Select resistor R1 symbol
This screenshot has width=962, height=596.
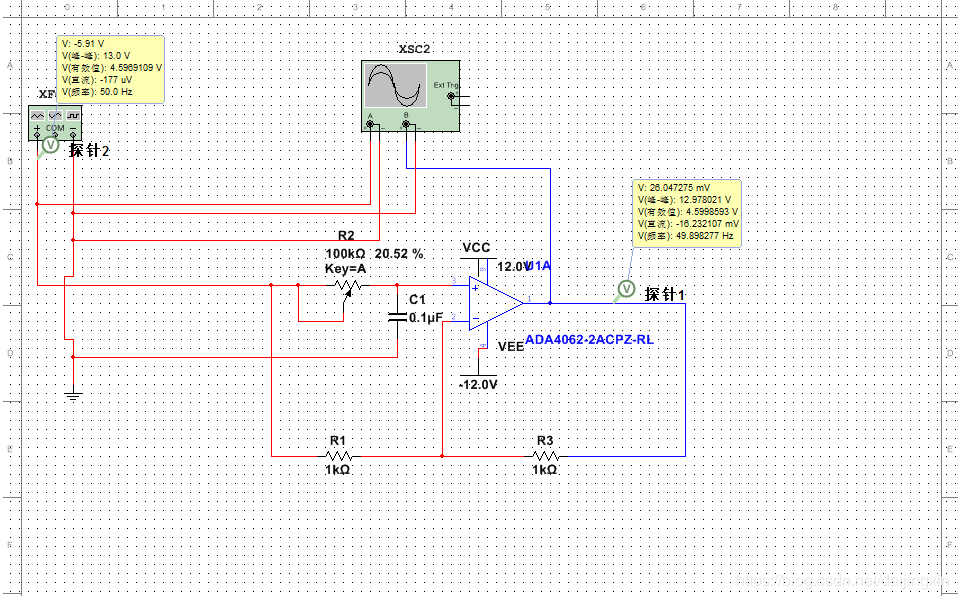click(x=338, y=456)
